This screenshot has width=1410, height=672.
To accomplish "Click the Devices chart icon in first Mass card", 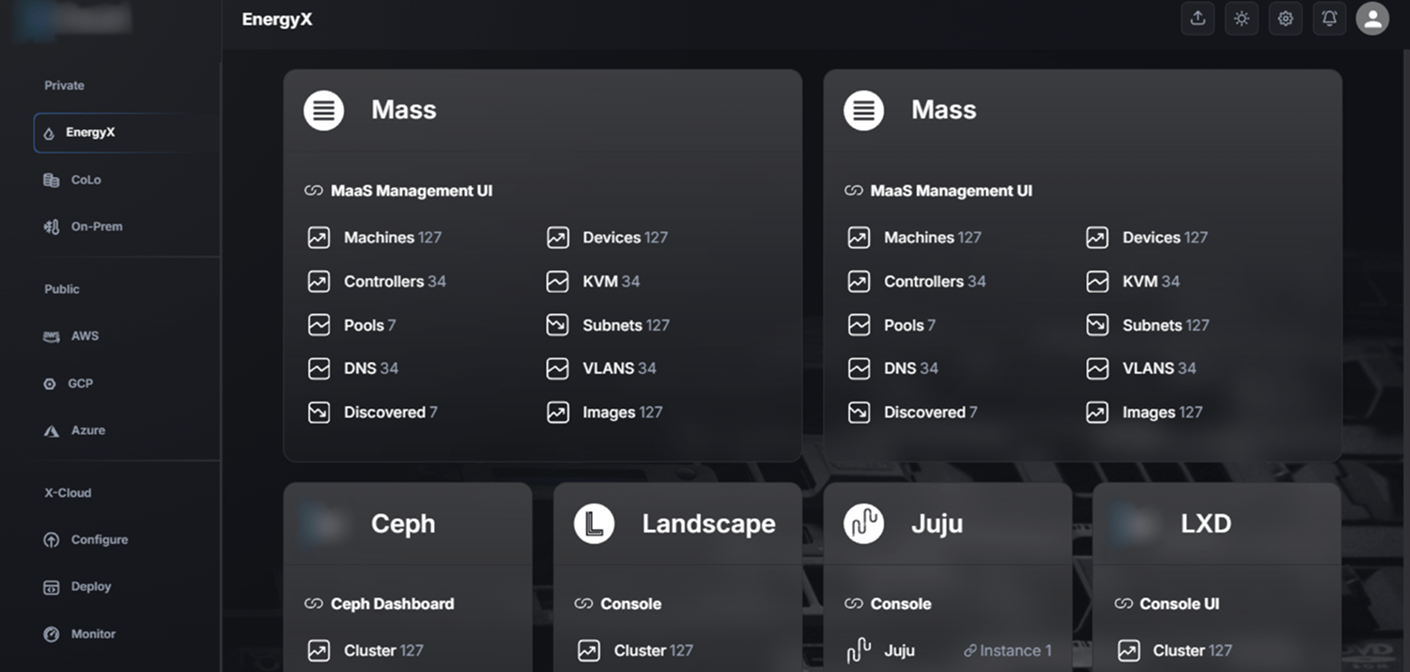I will [x=558, y=238].
